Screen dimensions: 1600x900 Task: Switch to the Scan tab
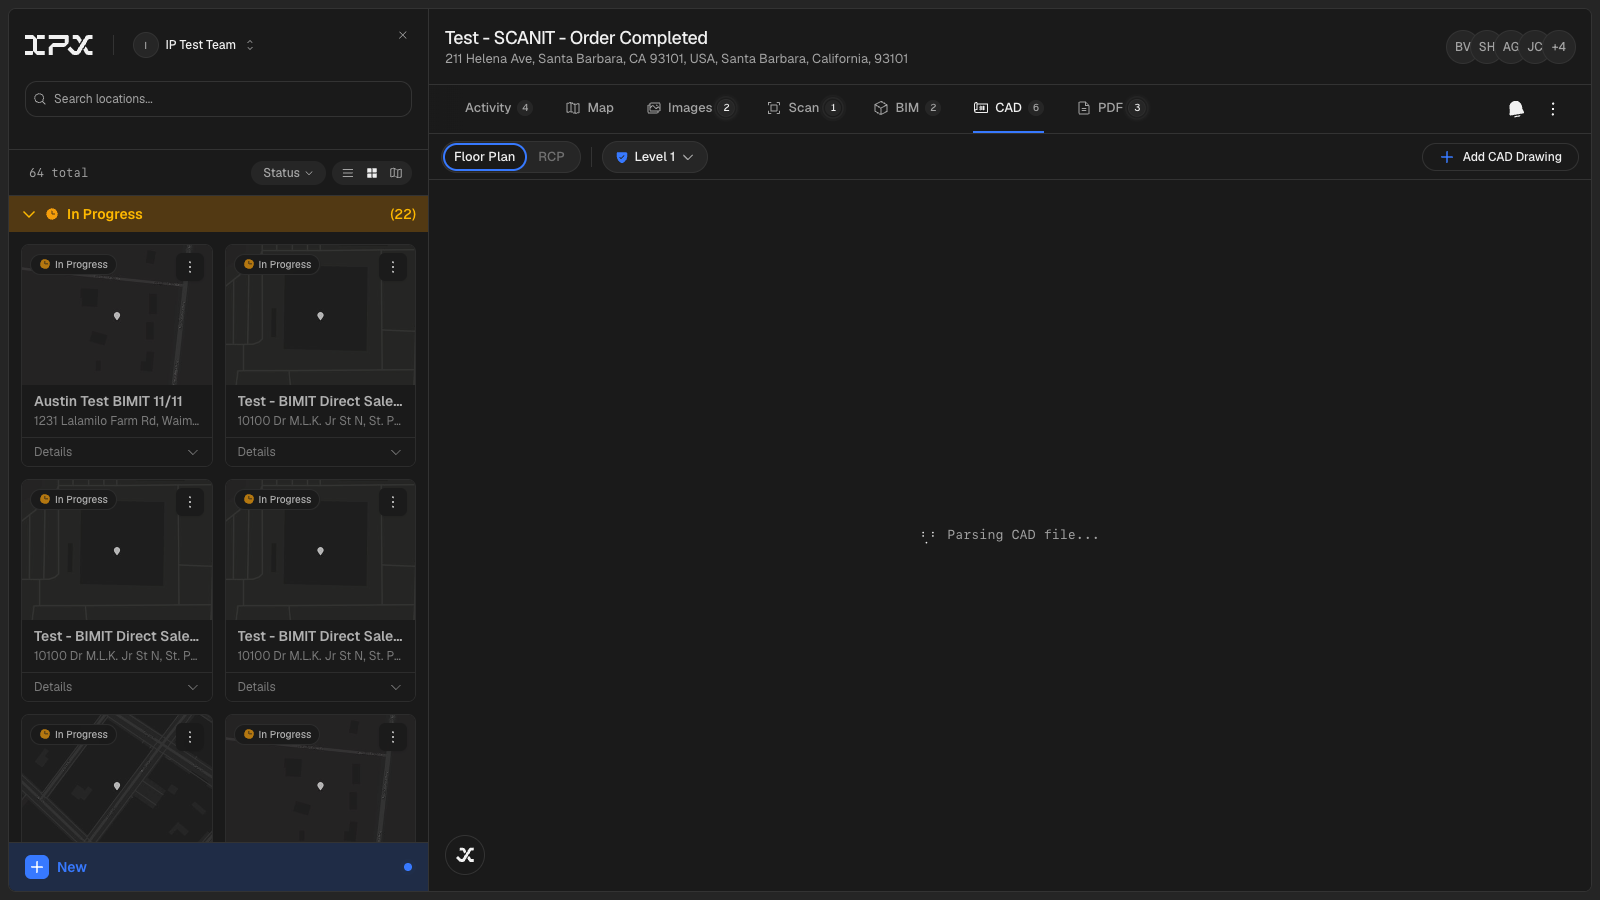804,108
